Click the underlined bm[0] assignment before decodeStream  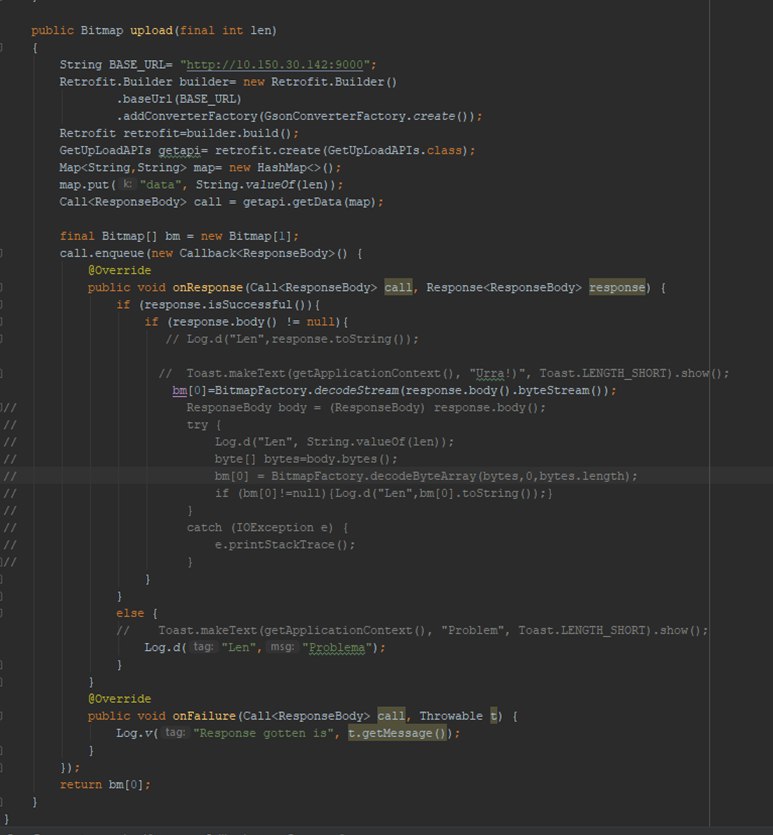click(x=189, y=390)
